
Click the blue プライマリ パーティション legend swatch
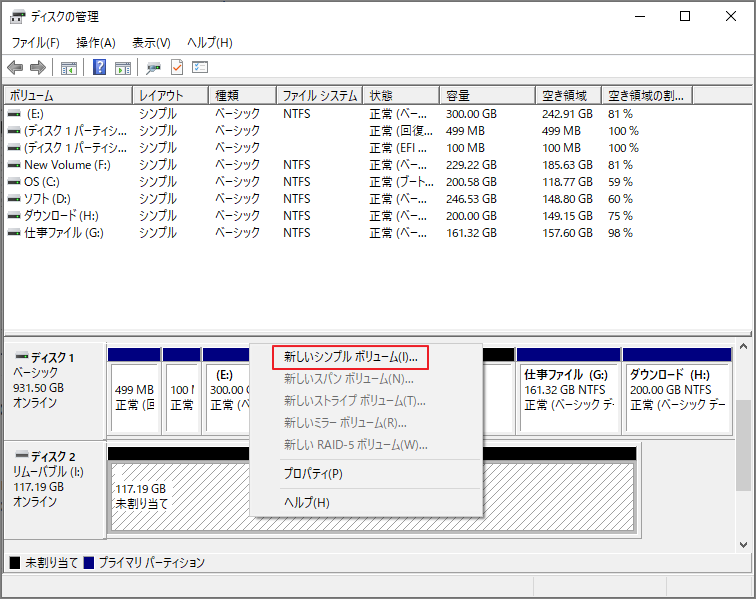pos(89,563)
